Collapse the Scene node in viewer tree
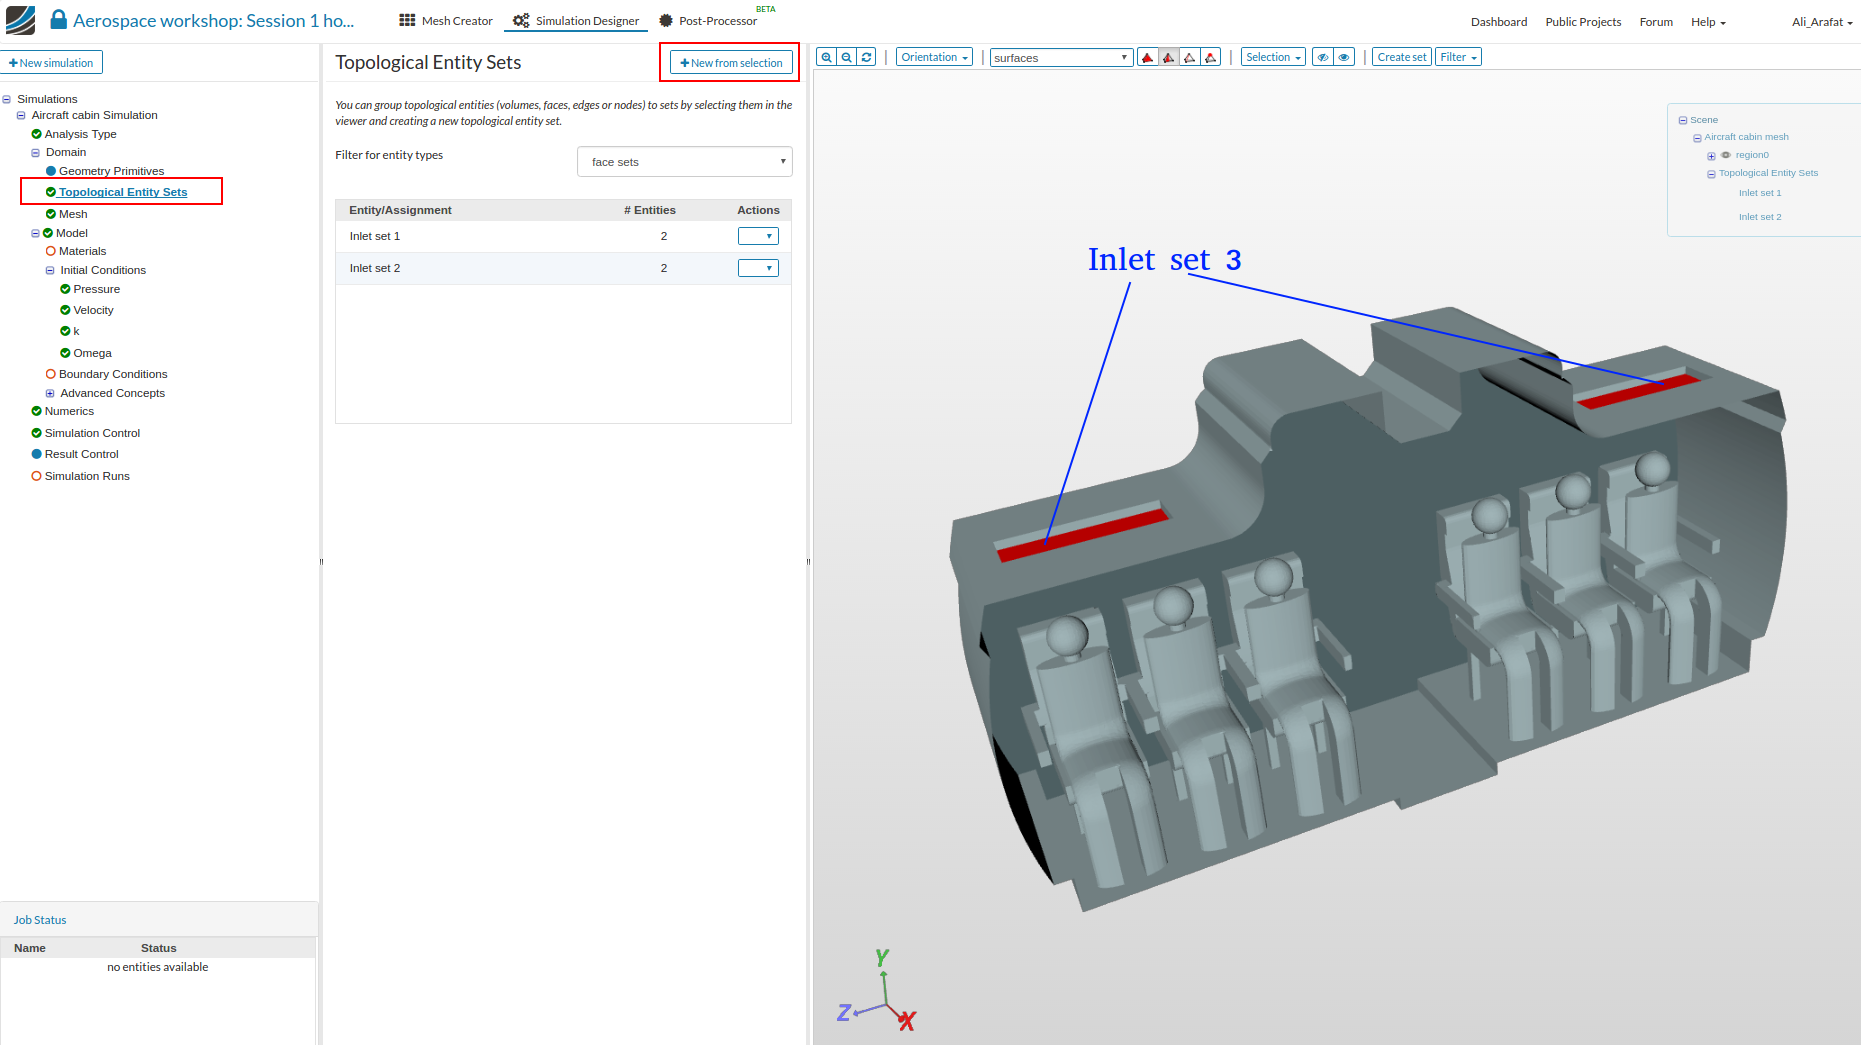Screen dimensions: 1861x1045 (x=1683, y=120)
